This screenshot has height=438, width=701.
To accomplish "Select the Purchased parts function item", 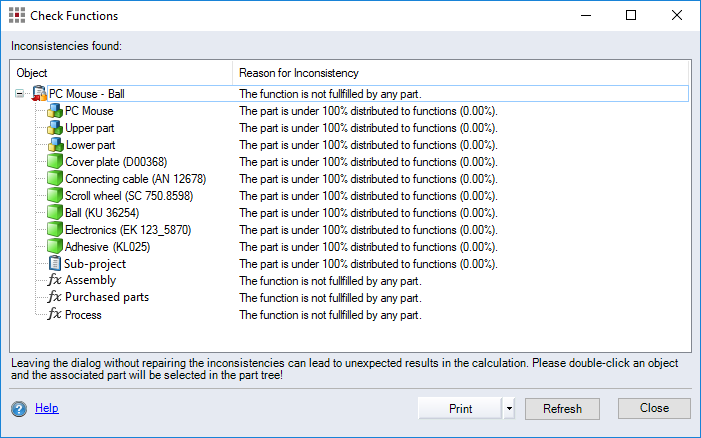I will click(x=107, y=297).
